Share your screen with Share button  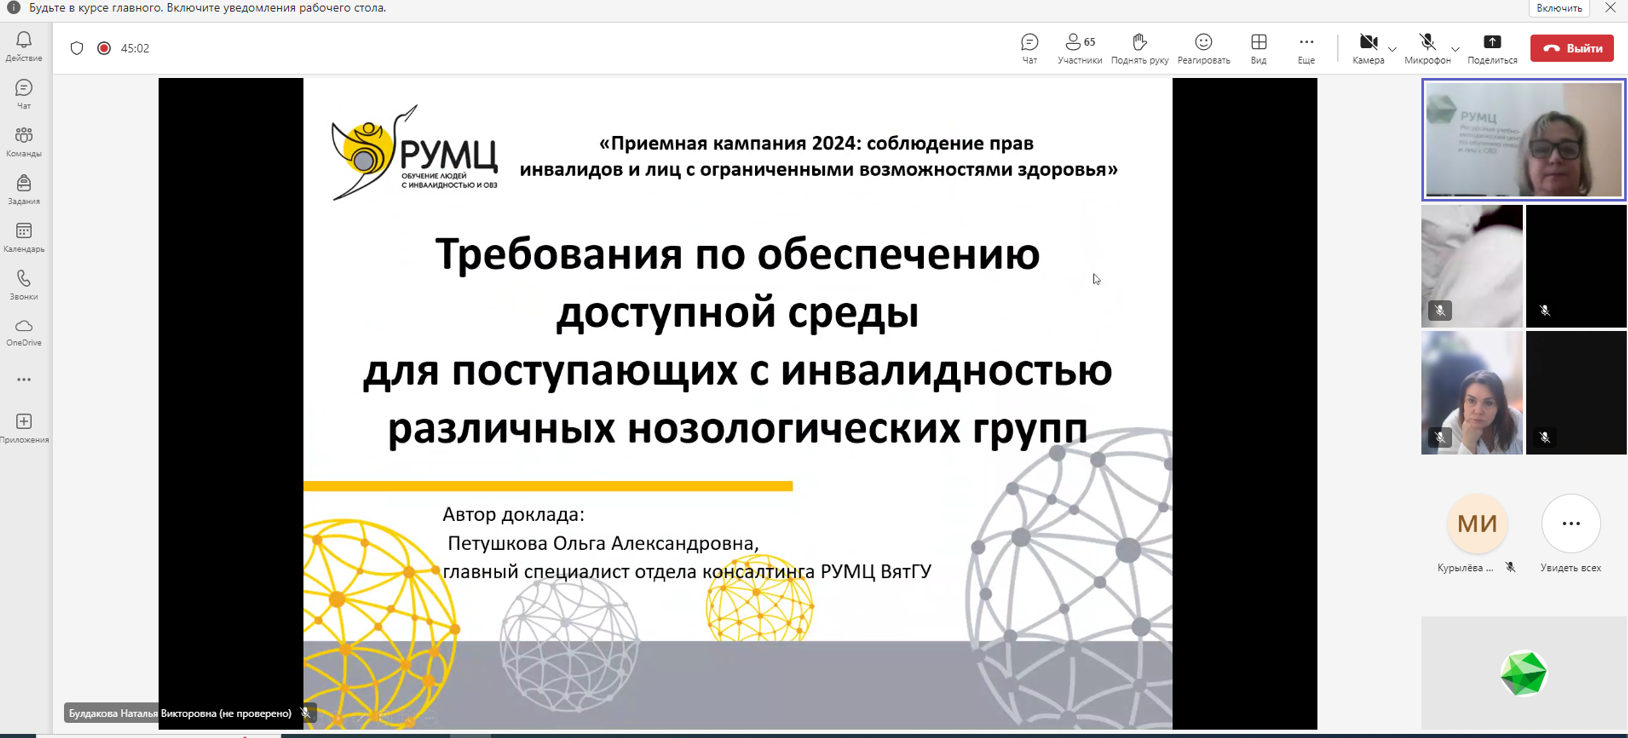click(1491, 48)
